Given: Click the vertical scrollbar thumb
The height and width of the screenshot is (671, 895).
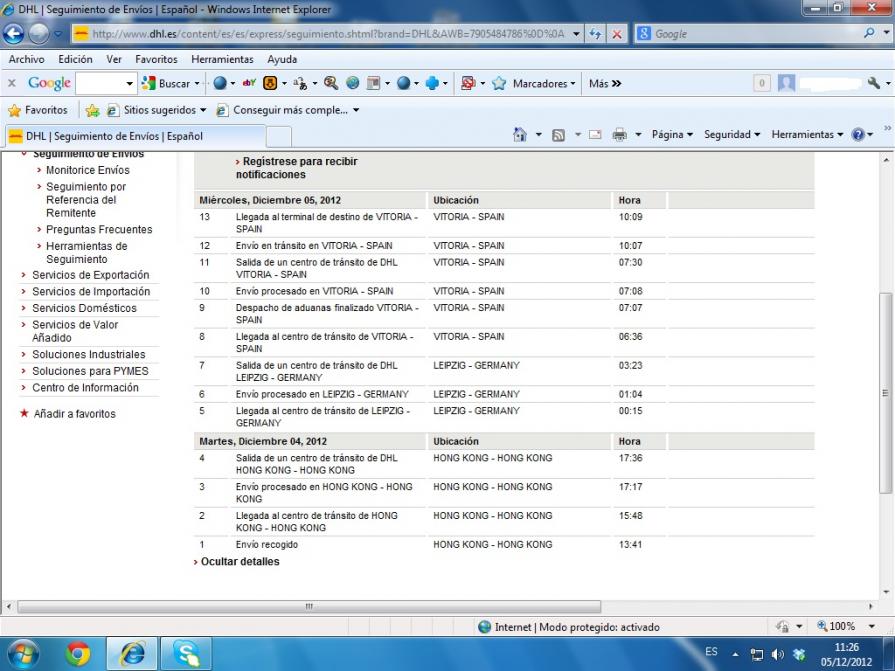Looking at the screenshot, I should pyautogui.click(x=885, y=393).
